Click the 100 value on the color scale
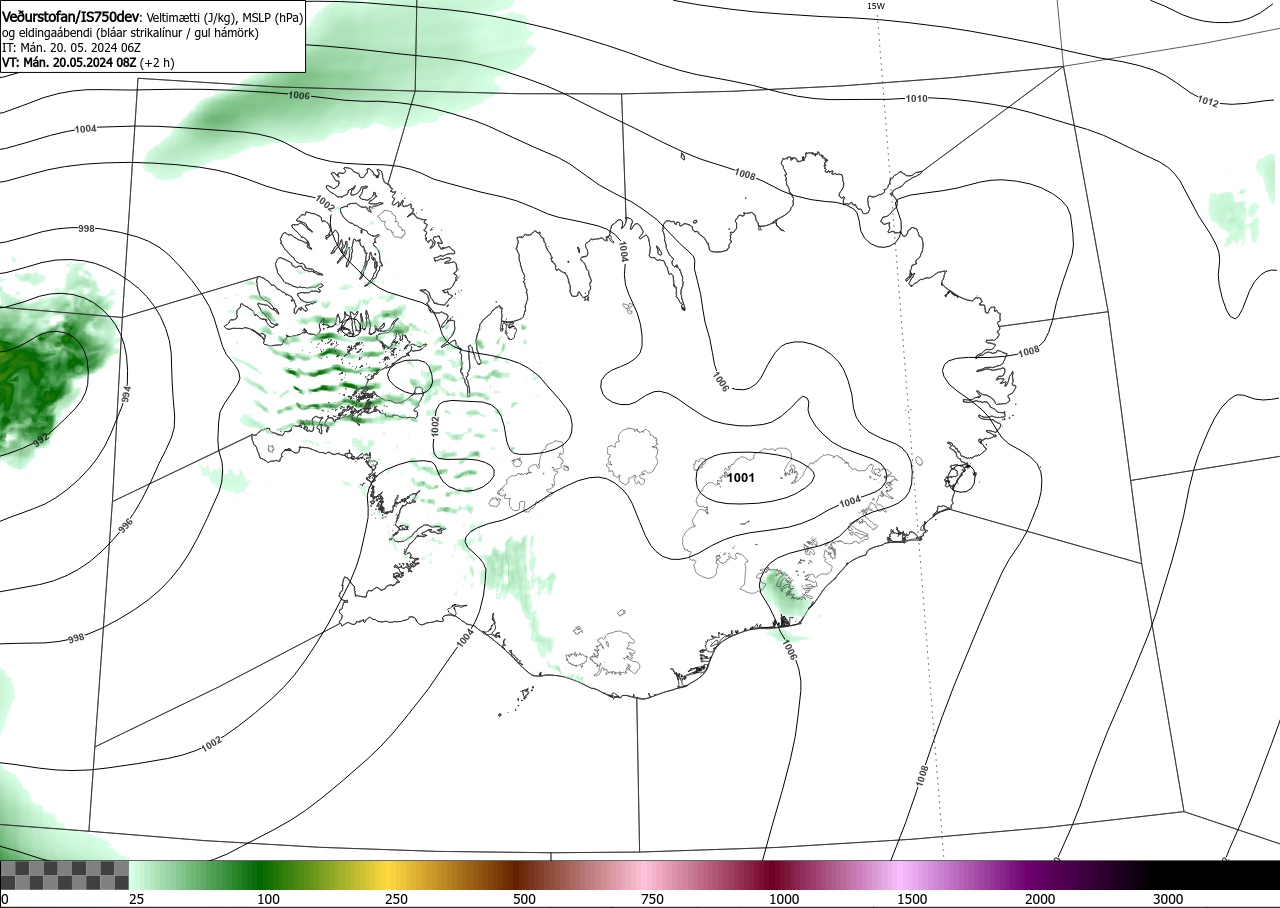 (x=268, y=899)
